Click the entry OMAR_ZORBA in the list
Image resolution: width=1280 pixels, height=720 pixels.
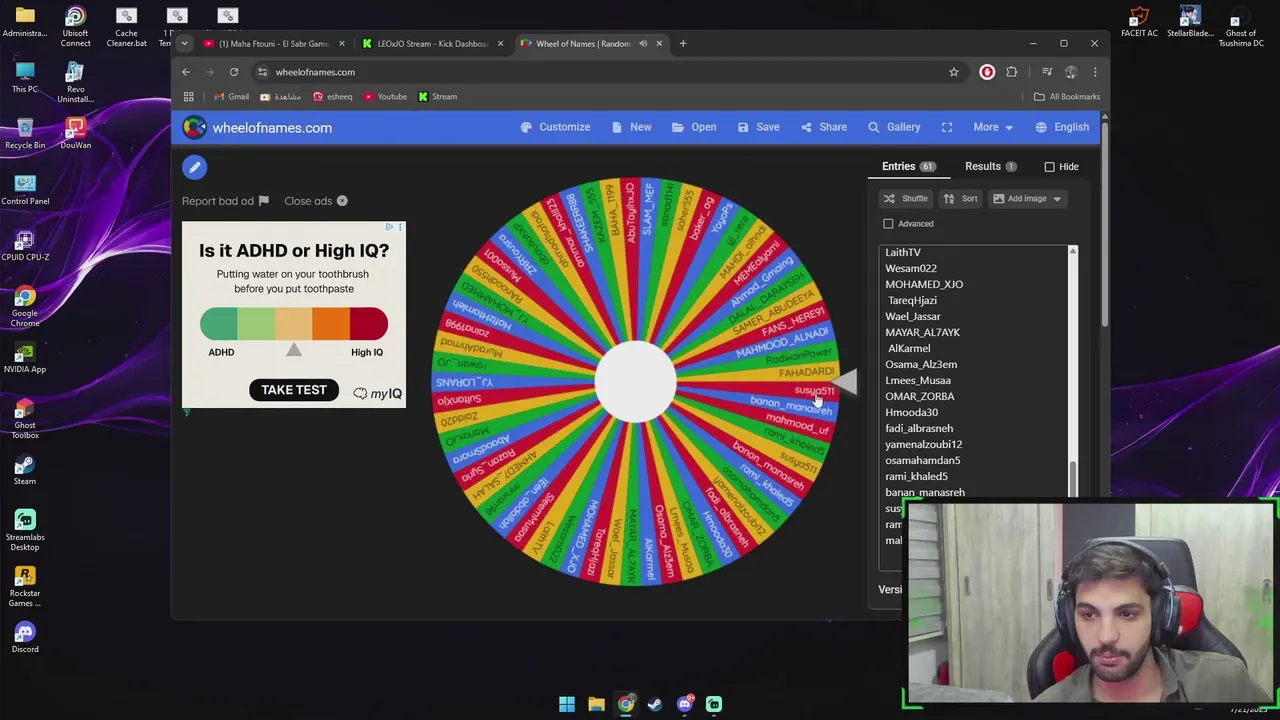pos(920,396)
